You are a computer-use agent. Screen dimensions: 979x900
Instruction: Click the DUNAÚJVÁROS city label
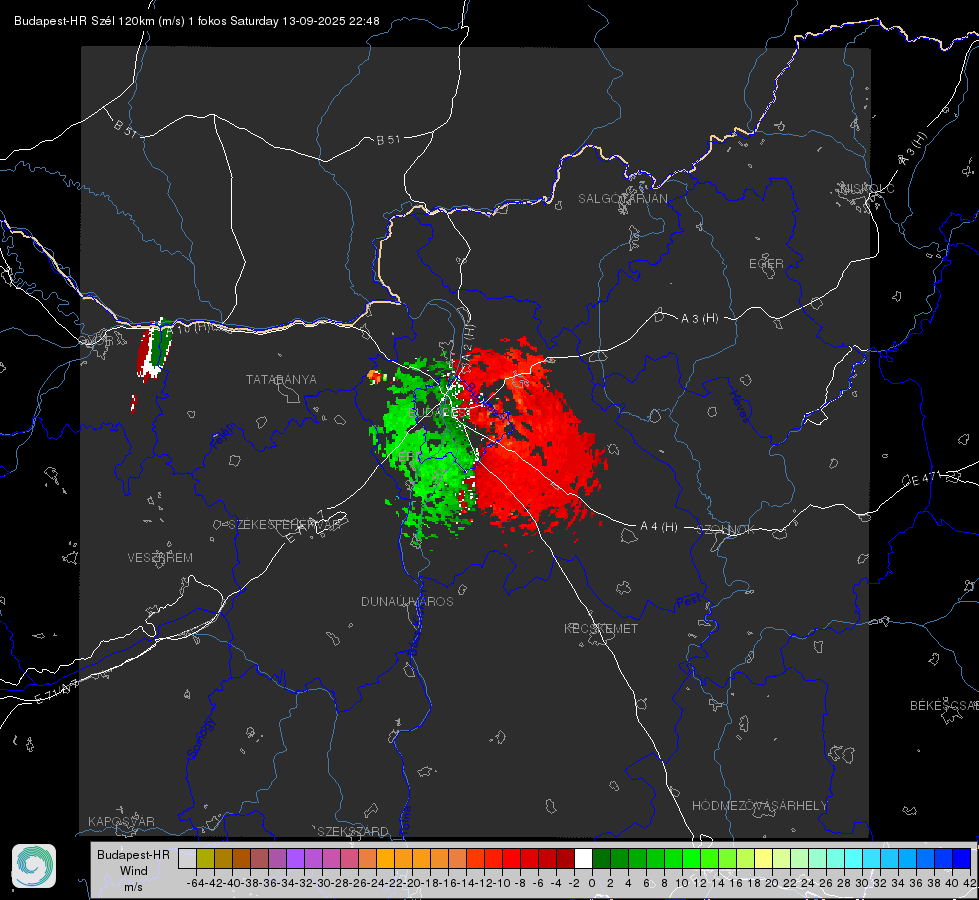click(407, 601)
